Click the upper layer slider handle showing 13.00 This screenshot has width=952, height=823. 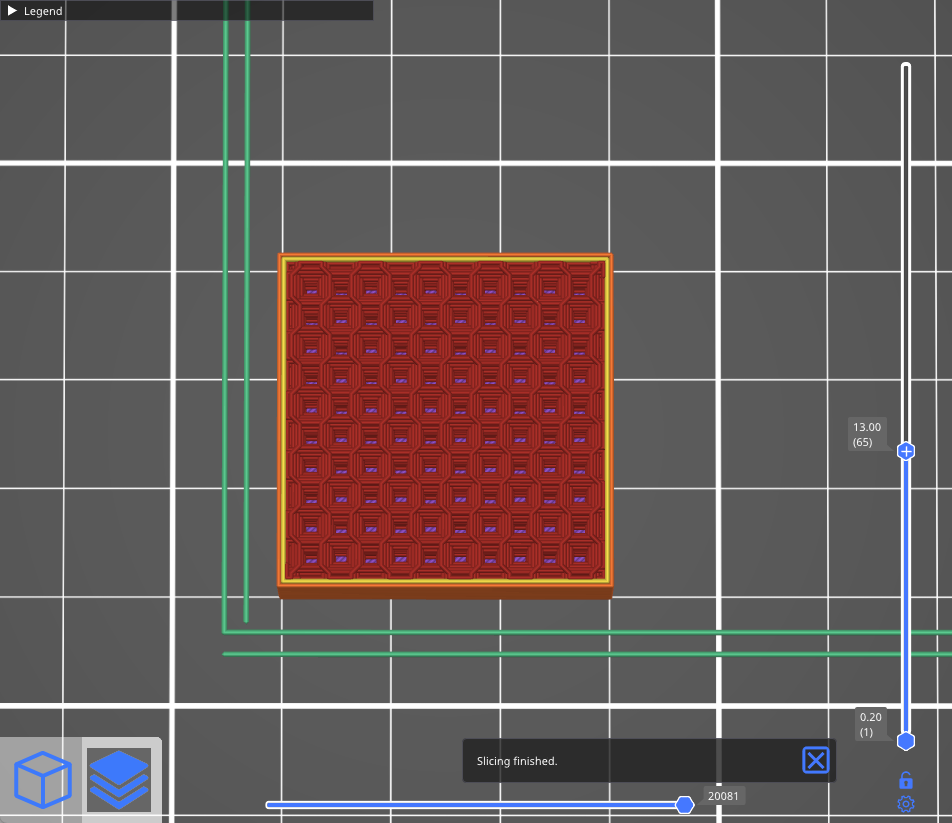(x=905, y=451)
